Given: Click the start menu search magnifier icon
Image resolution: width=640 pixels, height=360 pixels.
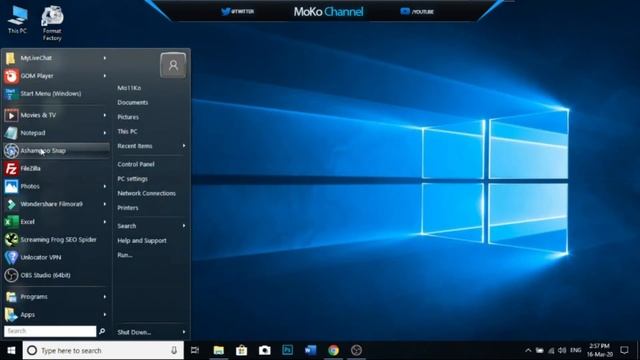Looking at the screenshot, I should click(102, 331).
